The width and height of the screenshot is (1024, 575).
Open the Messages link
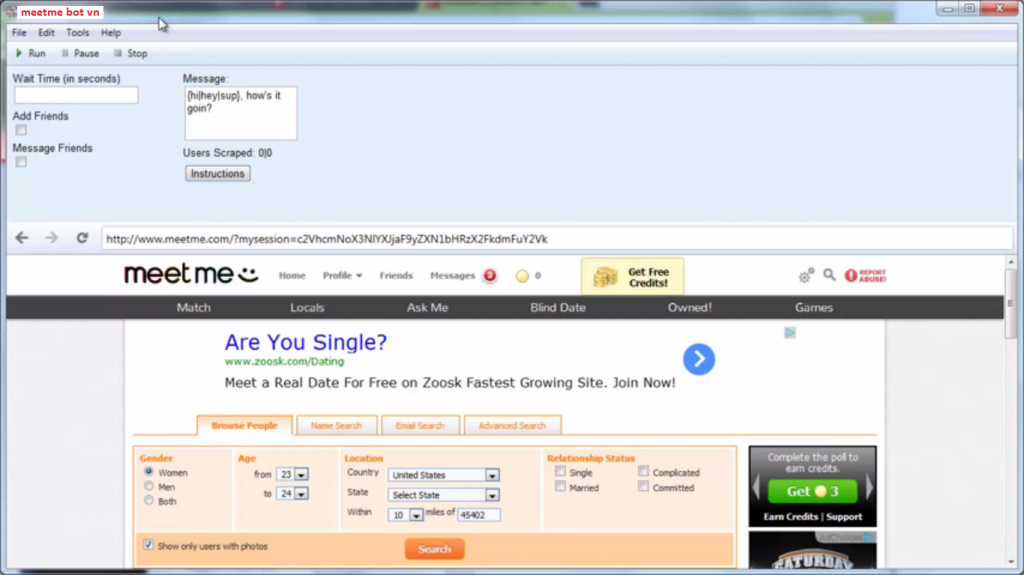[452, 276]
